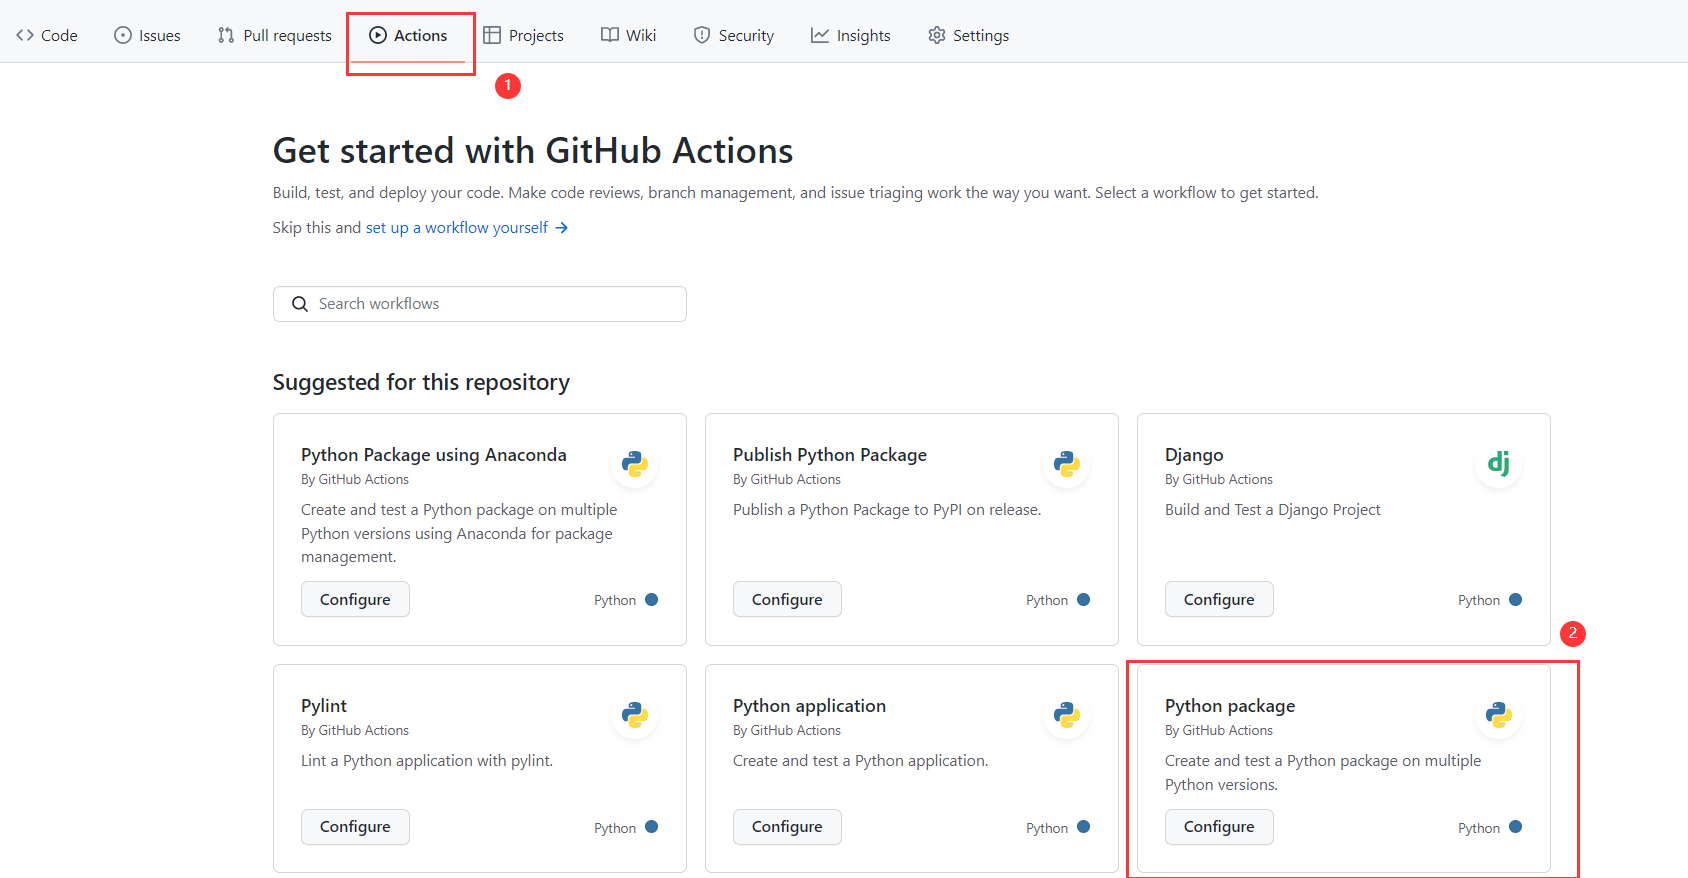Open the Code tab

tap(47, 35)
